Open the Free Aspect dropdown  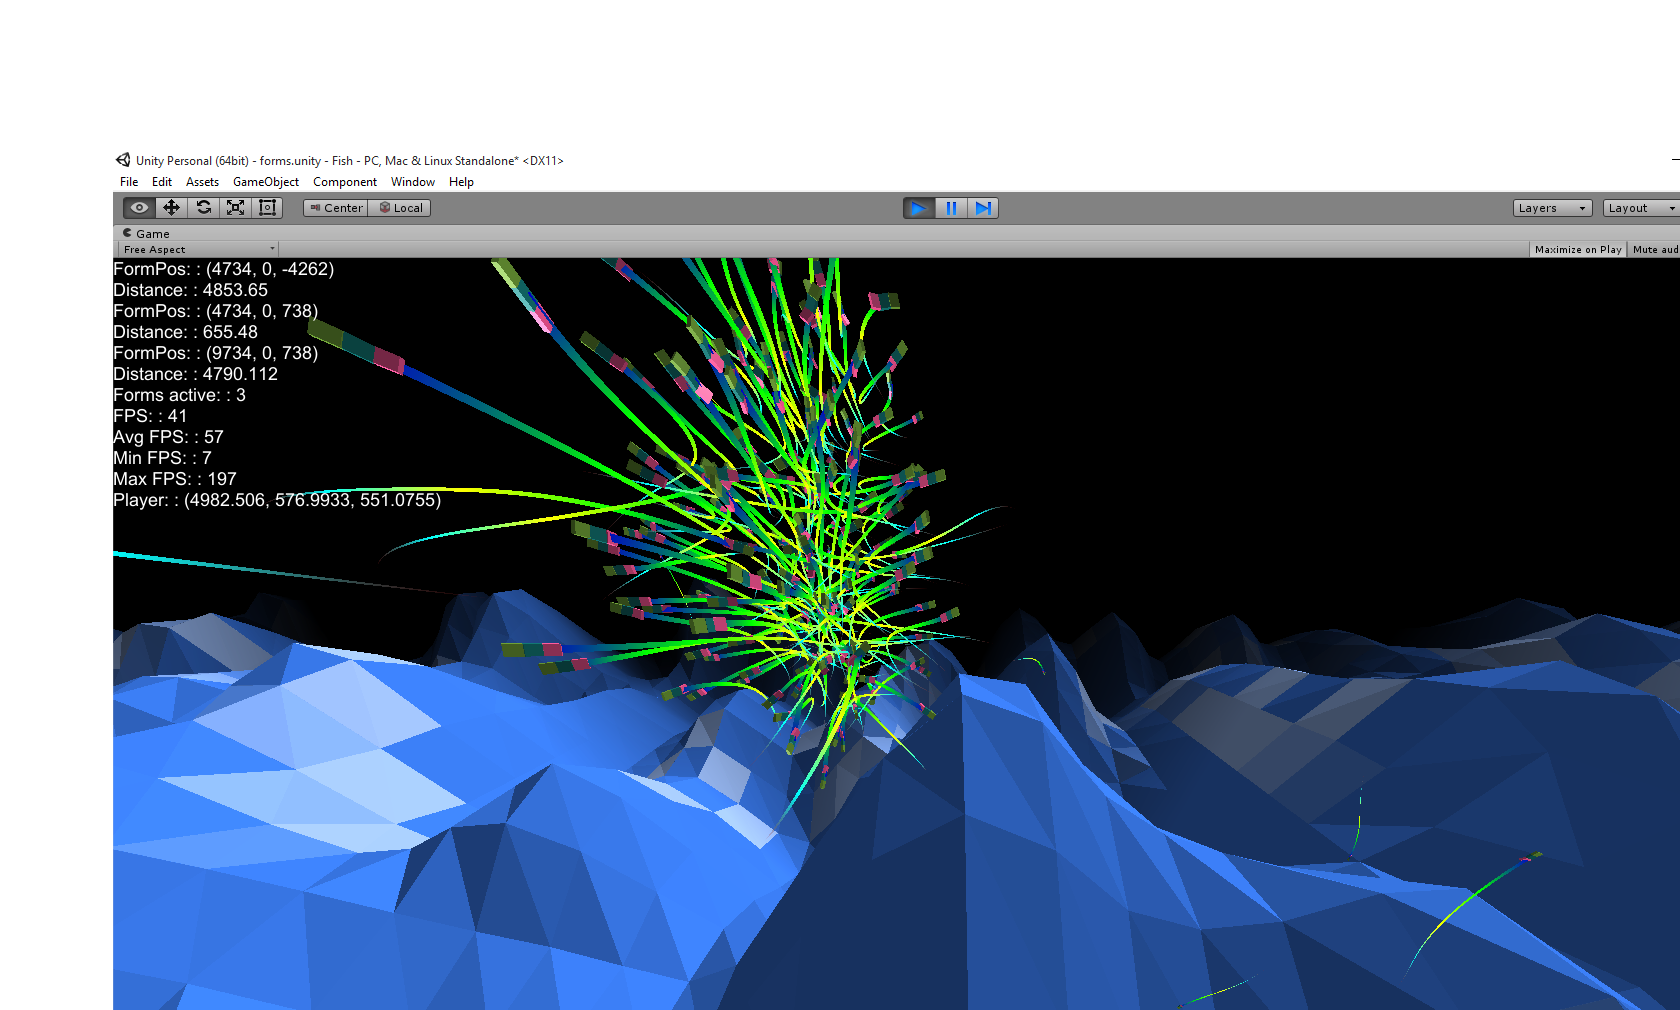pos(198,250)
